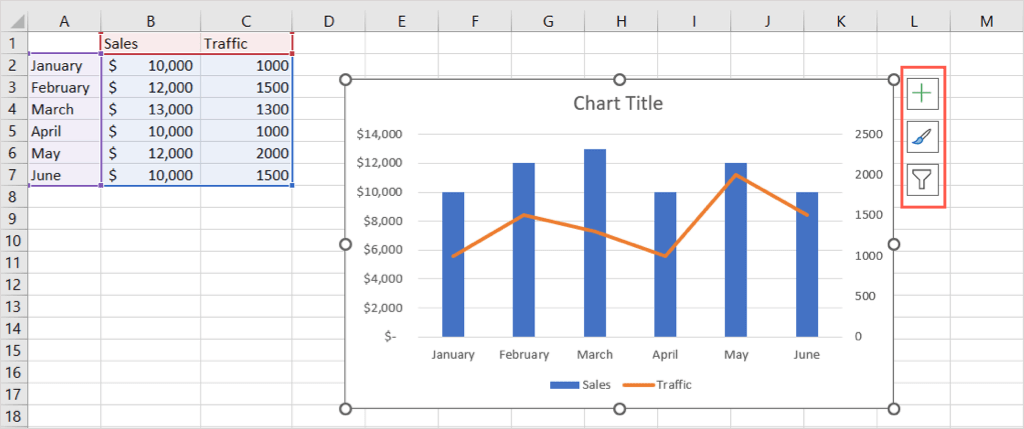Click the Sales header cell

(x=150, y=43)
